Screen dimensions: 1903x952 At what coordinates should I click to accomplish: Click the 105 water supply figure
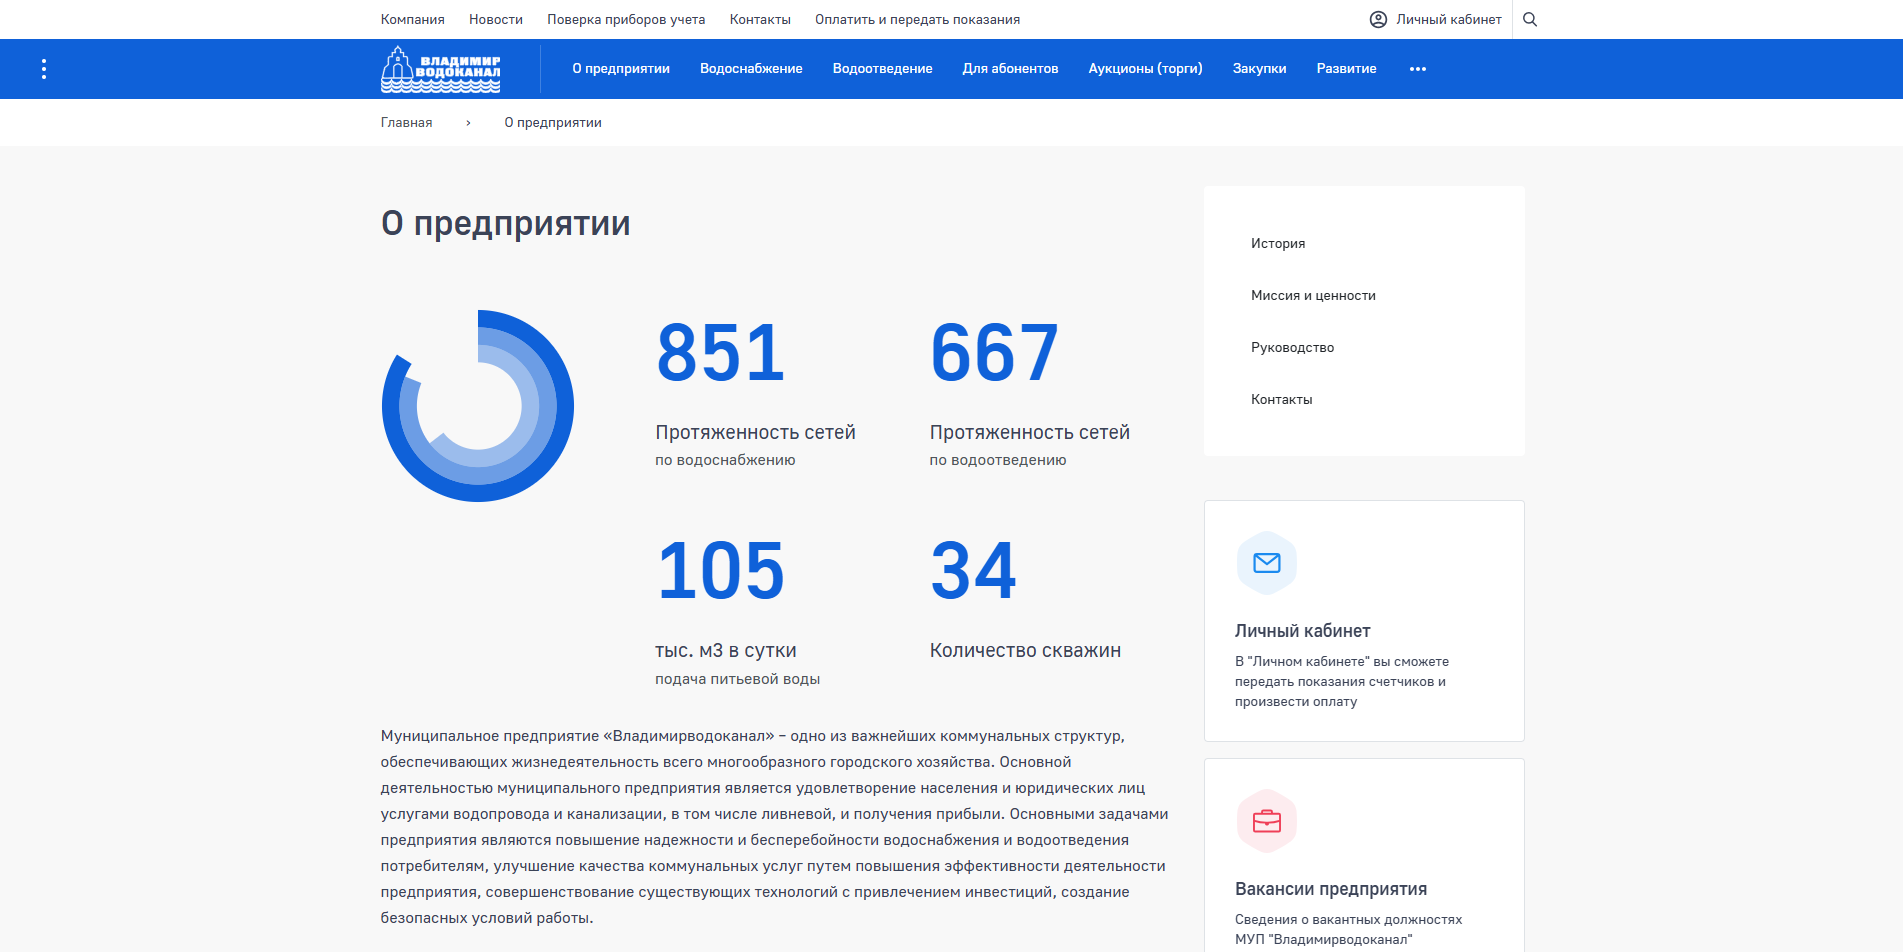(x=721, y=570)
